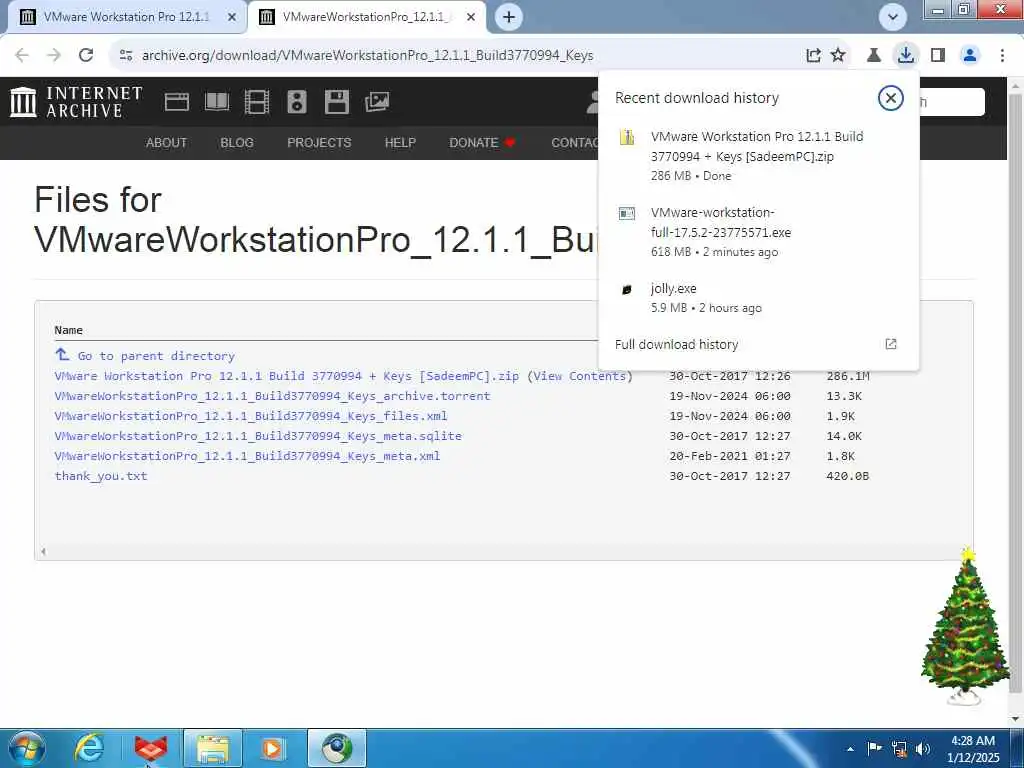Screen dimensions: 1024x768
Task: Click the horizontal scroll left arrow in file list
Action: tap(43, 552)
